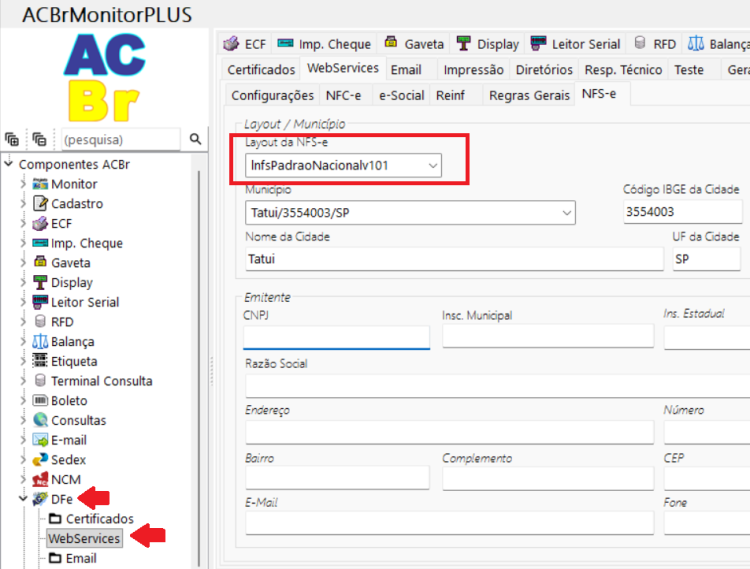Expand the Consultas tree node
This screenshot has width=750, height=569.
[23, 420]
